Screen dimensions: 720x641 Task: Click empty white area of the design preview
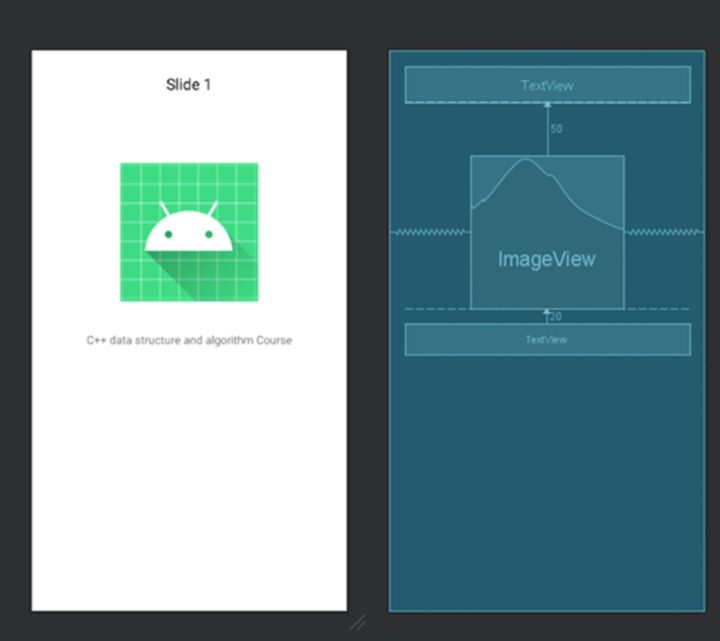(189, 480)
